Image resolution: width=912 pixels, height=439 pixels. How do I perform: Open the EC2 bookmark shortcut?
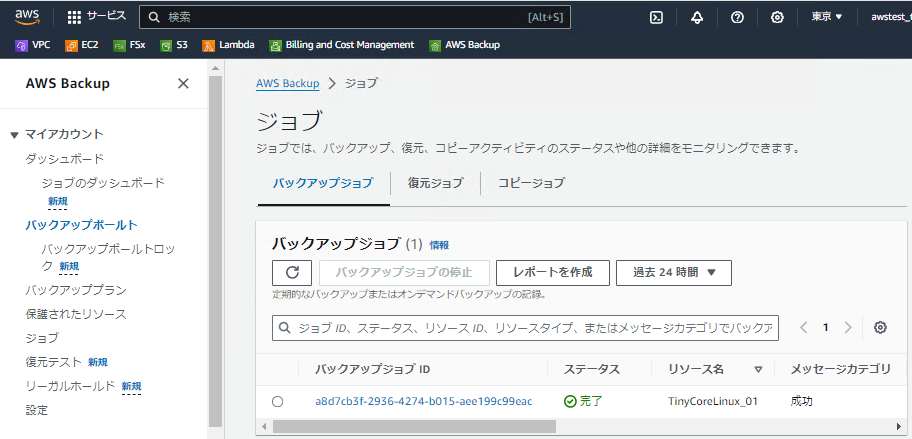coord(81,45)
